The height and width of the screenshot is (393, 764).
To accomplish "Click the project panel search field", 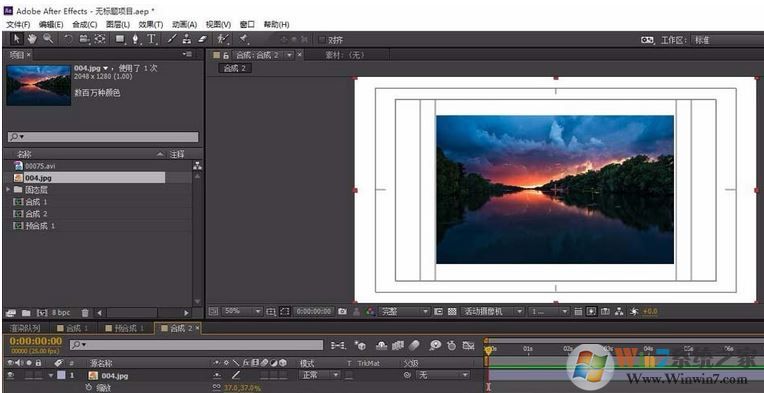I will pyautogui.click(x=103, y=137).
